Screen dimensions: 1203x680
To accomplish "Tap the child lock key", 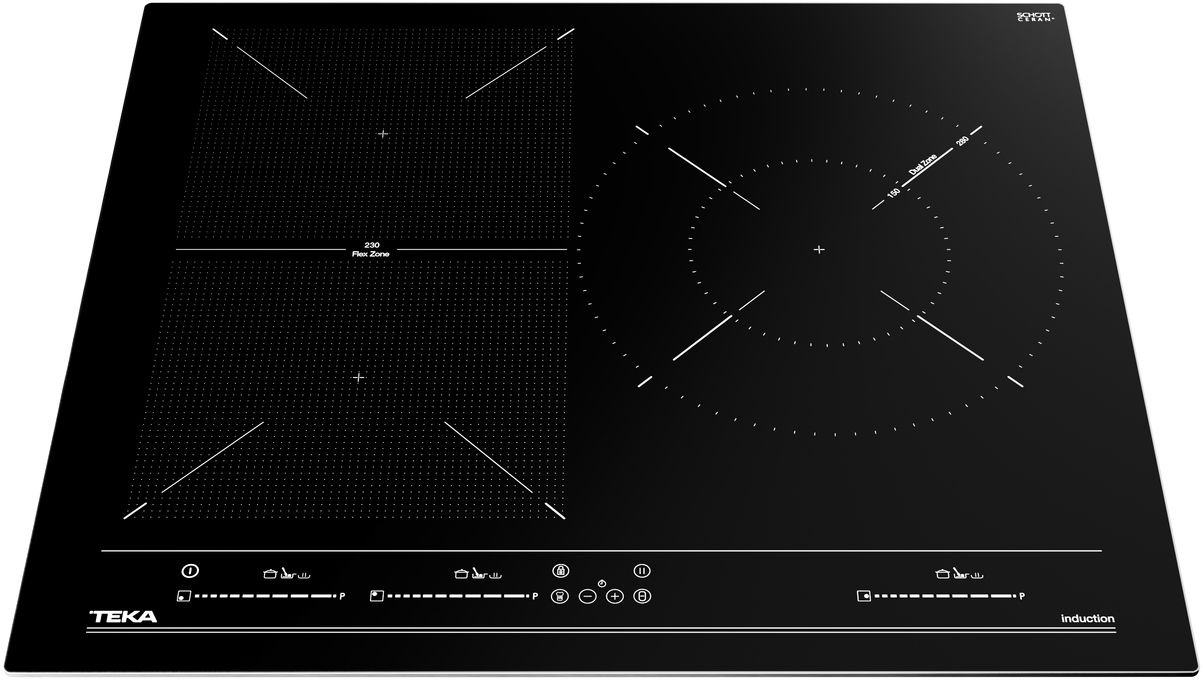I will point(560,571).
